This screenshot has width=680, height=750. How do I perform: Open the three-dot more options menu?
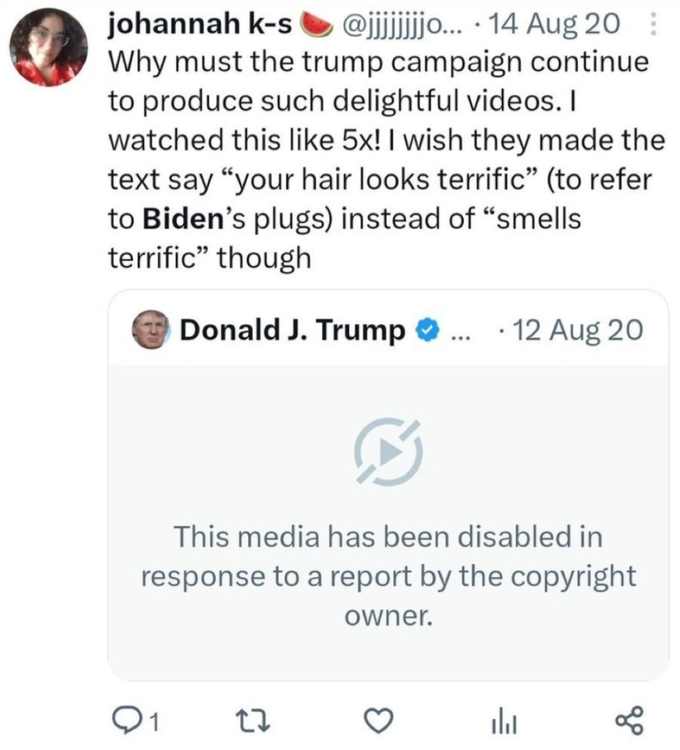pos(653,22)
